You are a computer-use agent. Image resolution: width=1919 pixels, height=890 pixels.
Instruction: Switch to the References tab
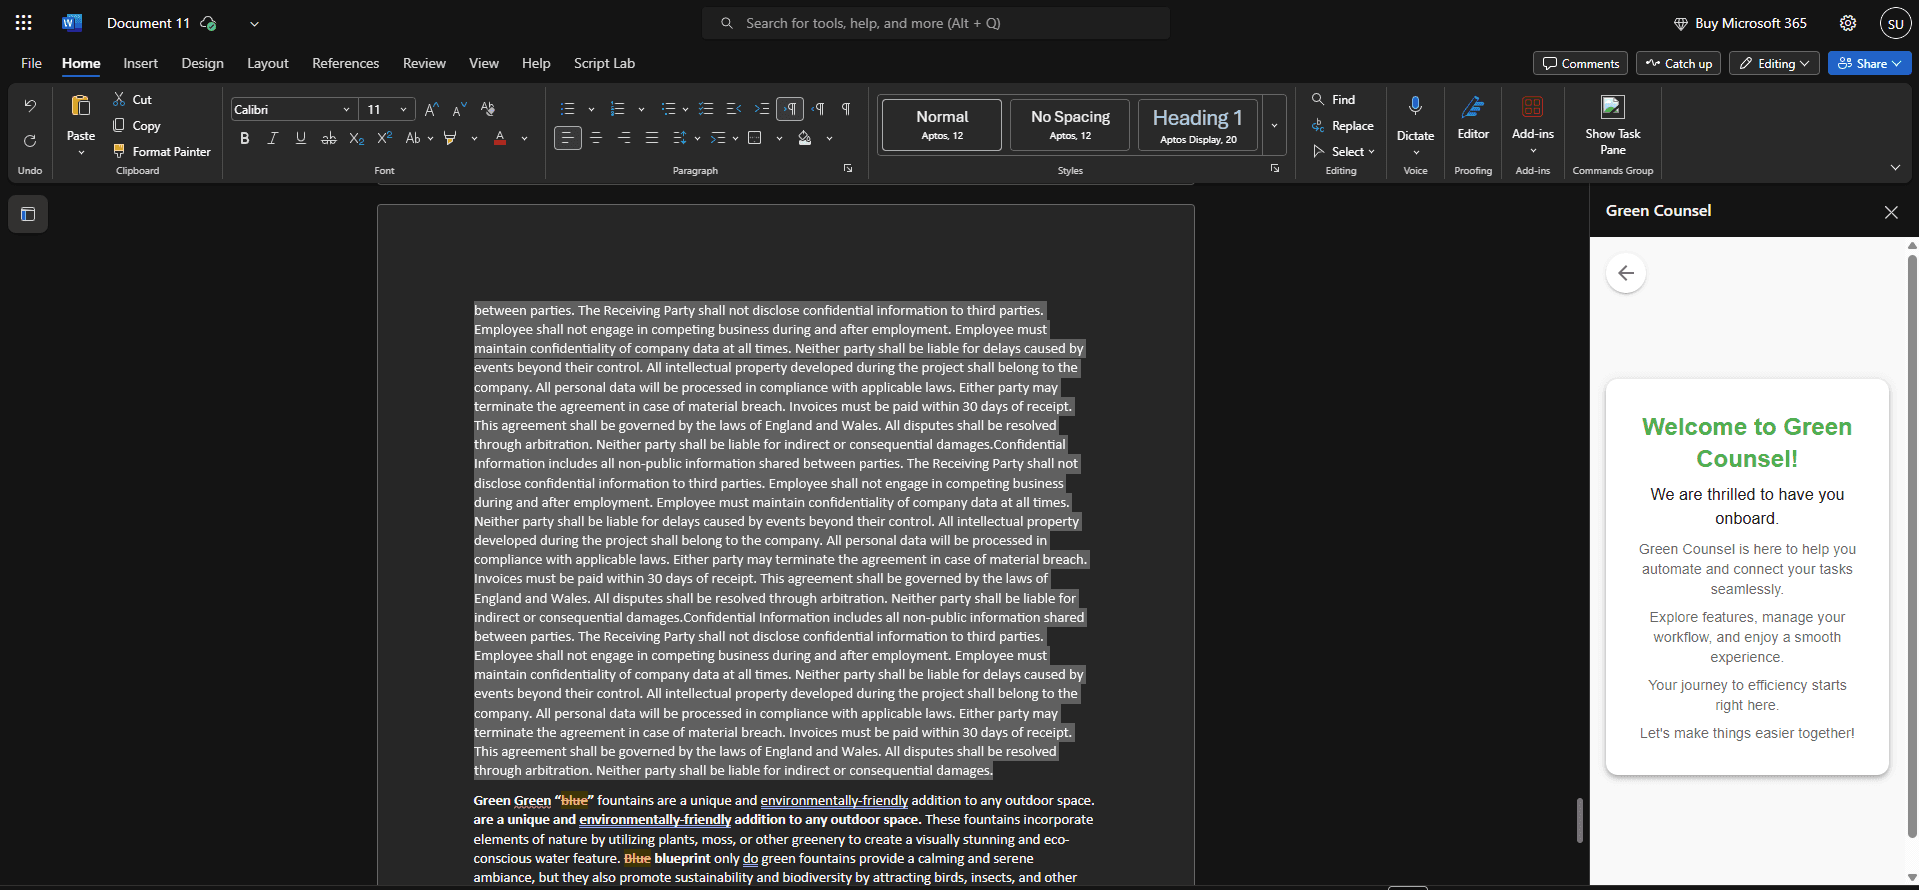(345, 63)
